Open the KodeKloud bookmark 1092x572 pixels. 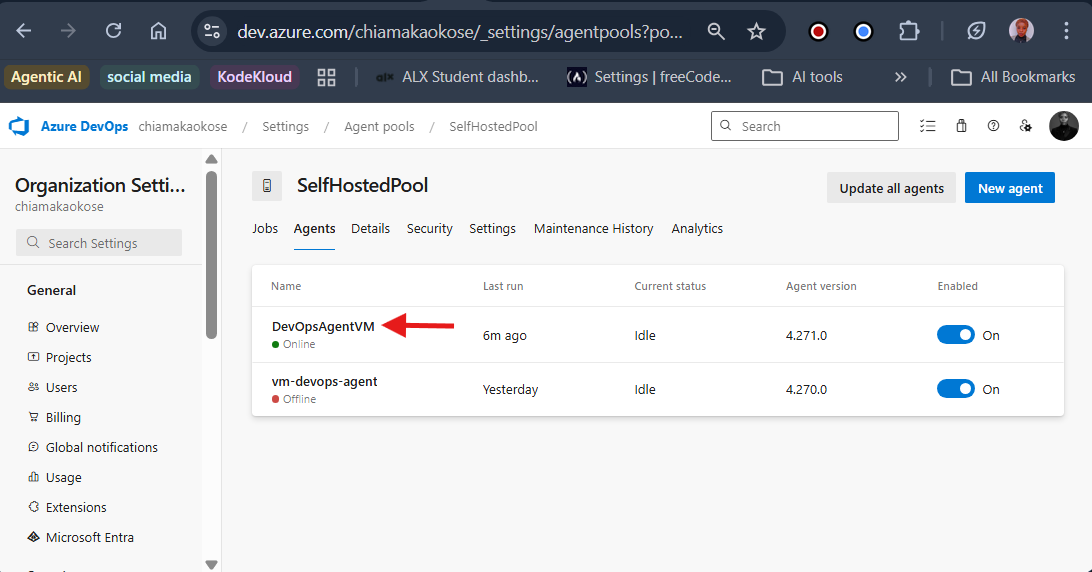pos(254,77)
